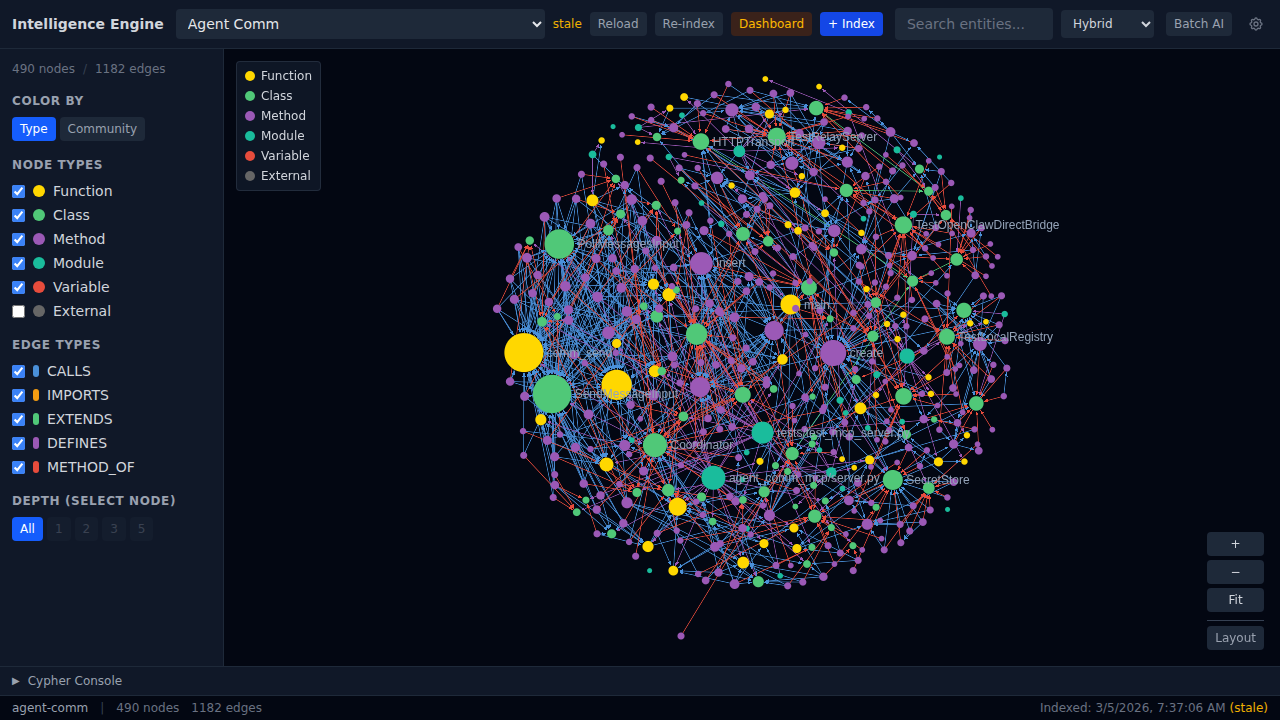Open the Dashboard view
The height and width of the screenshot is (720, 1280).
[x=771, y=23]
